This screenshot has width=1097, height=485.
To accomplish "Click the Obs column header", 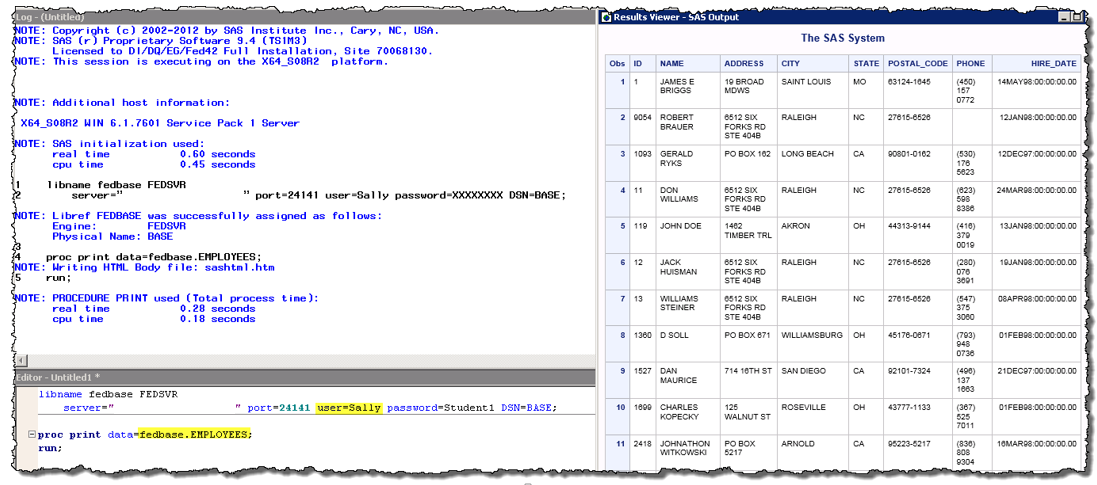I will coord(617,63).
